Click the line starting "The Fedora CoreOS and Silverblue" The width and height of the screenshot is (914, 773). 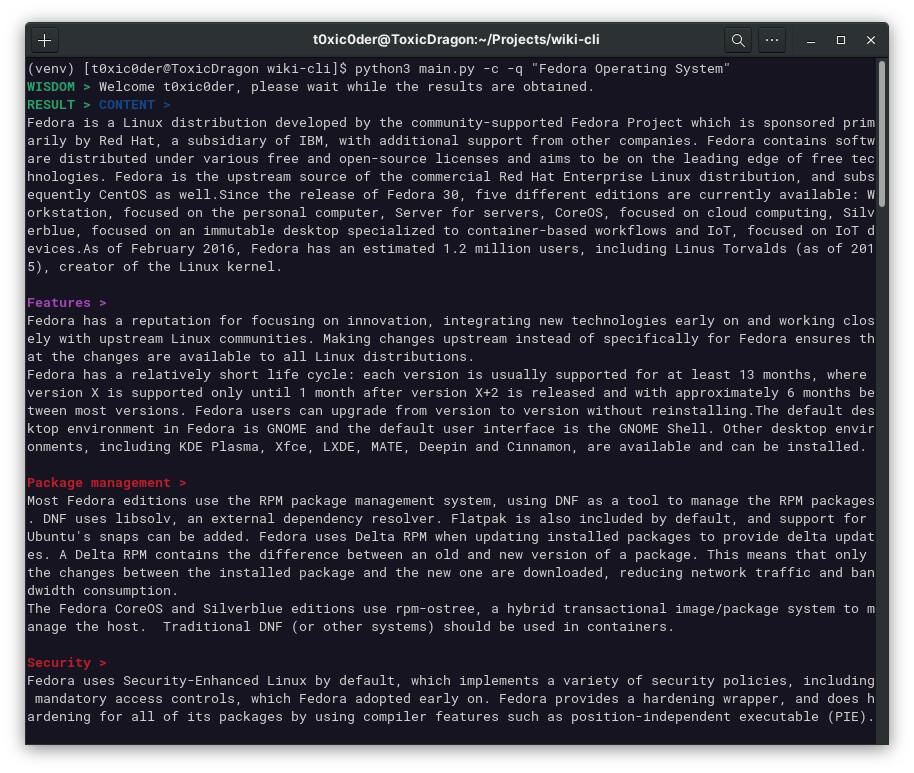451,609
